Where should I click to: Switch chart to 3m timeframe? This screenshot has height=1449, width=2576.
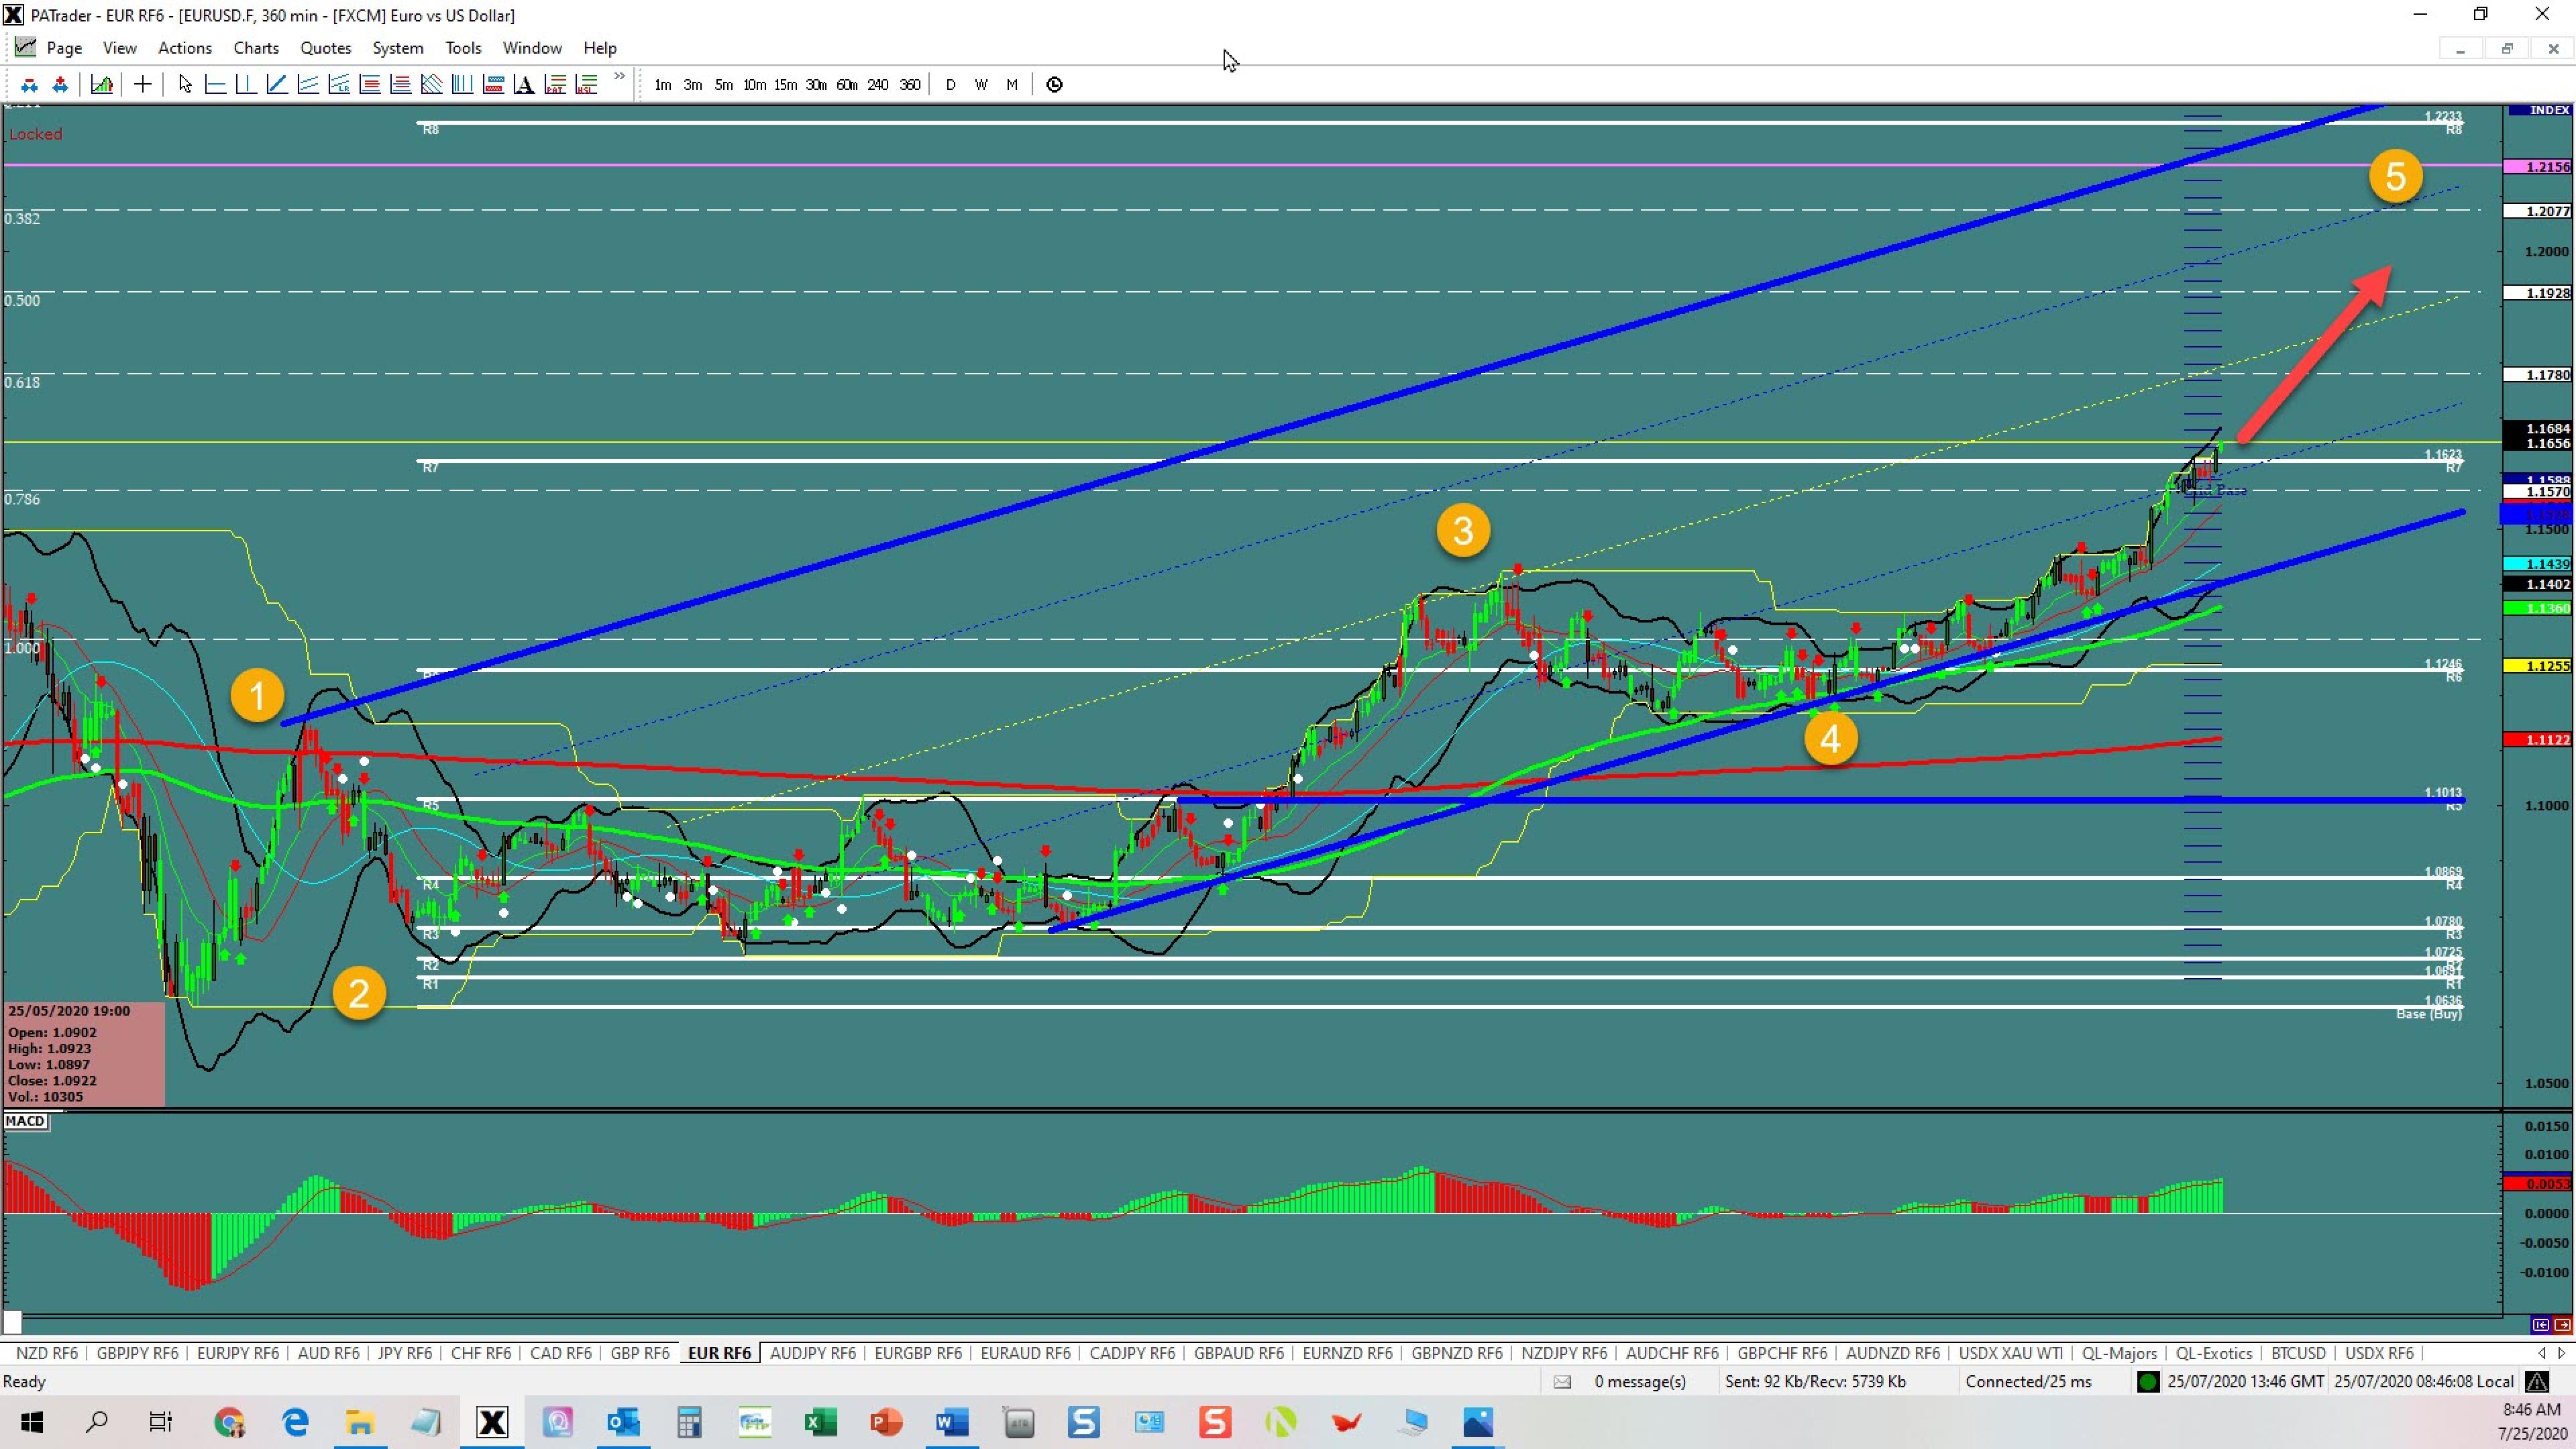(693, 85)
